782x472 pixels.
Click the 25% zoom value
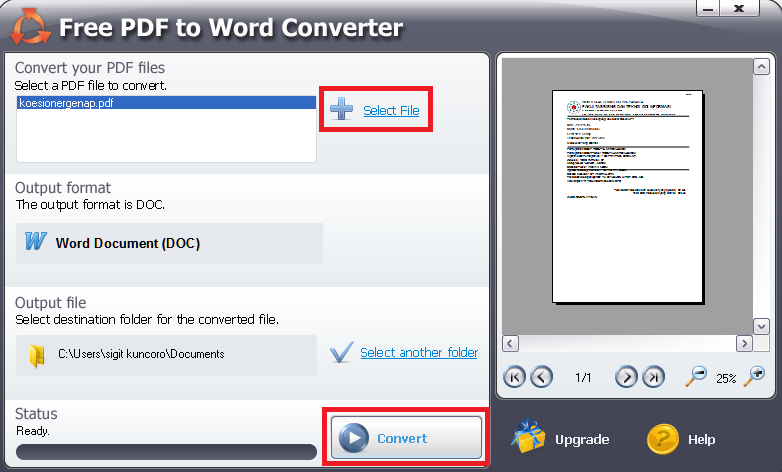click(726, 379)
